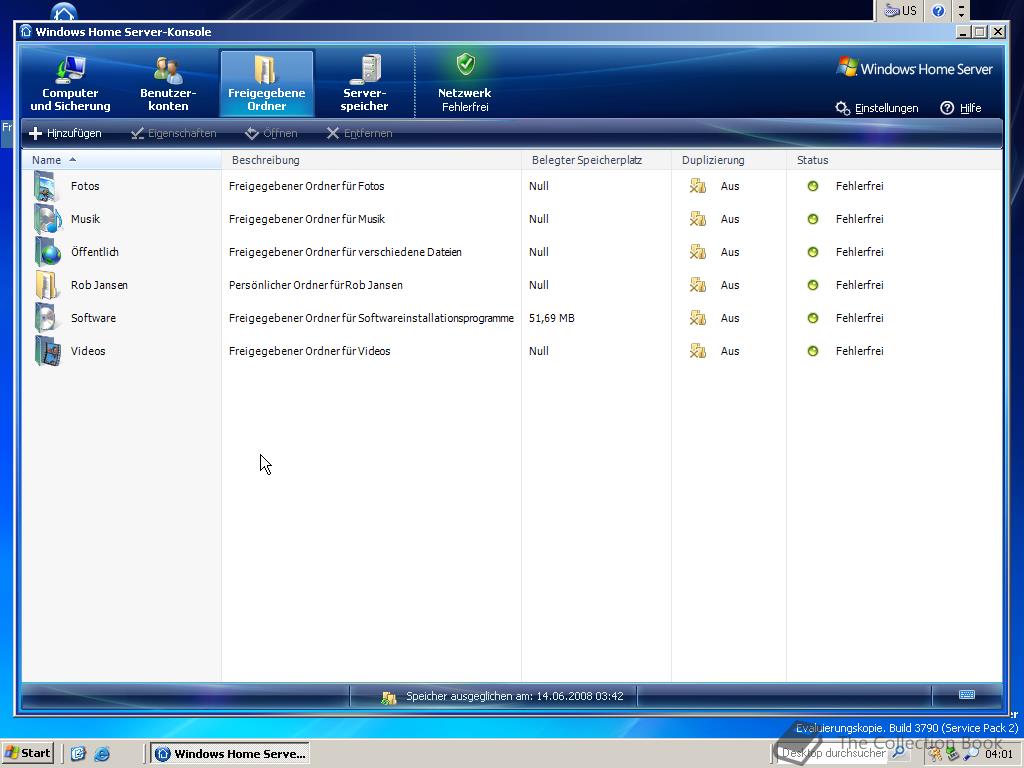
Task: Click 'Videos' folder name
Action: point(88,351)
